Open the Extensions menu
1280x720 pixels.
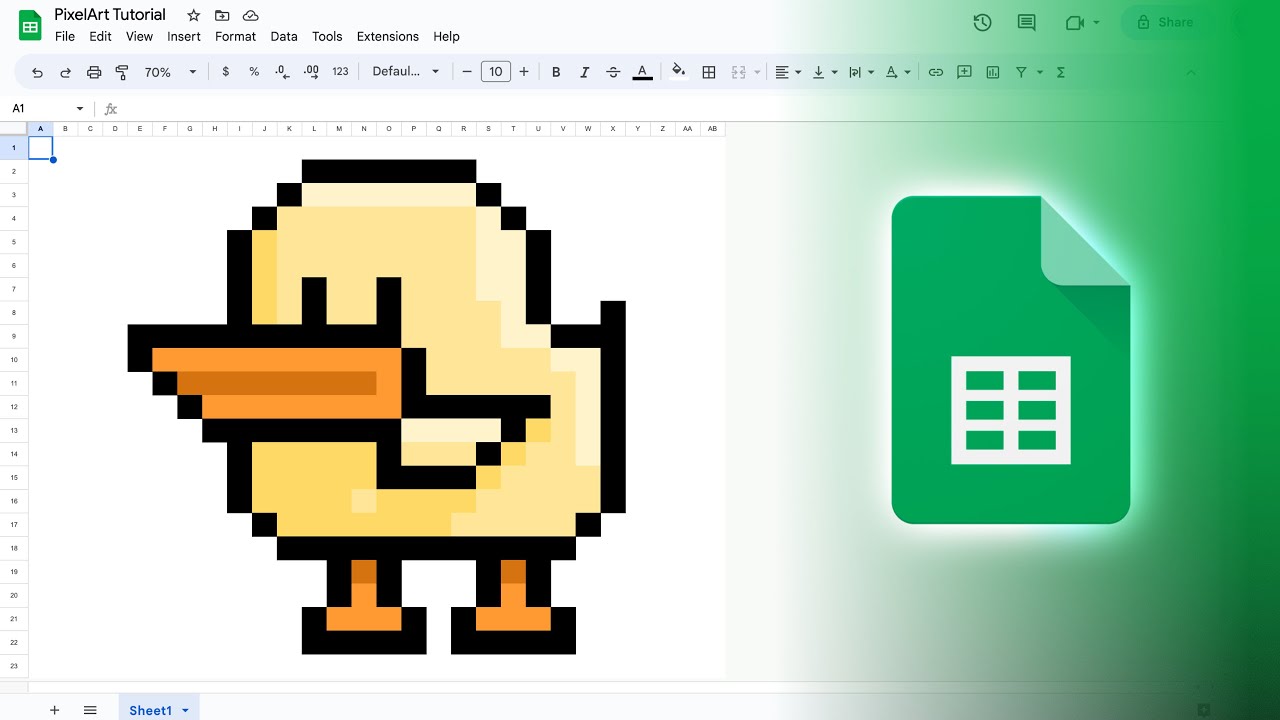click(388, 36)
